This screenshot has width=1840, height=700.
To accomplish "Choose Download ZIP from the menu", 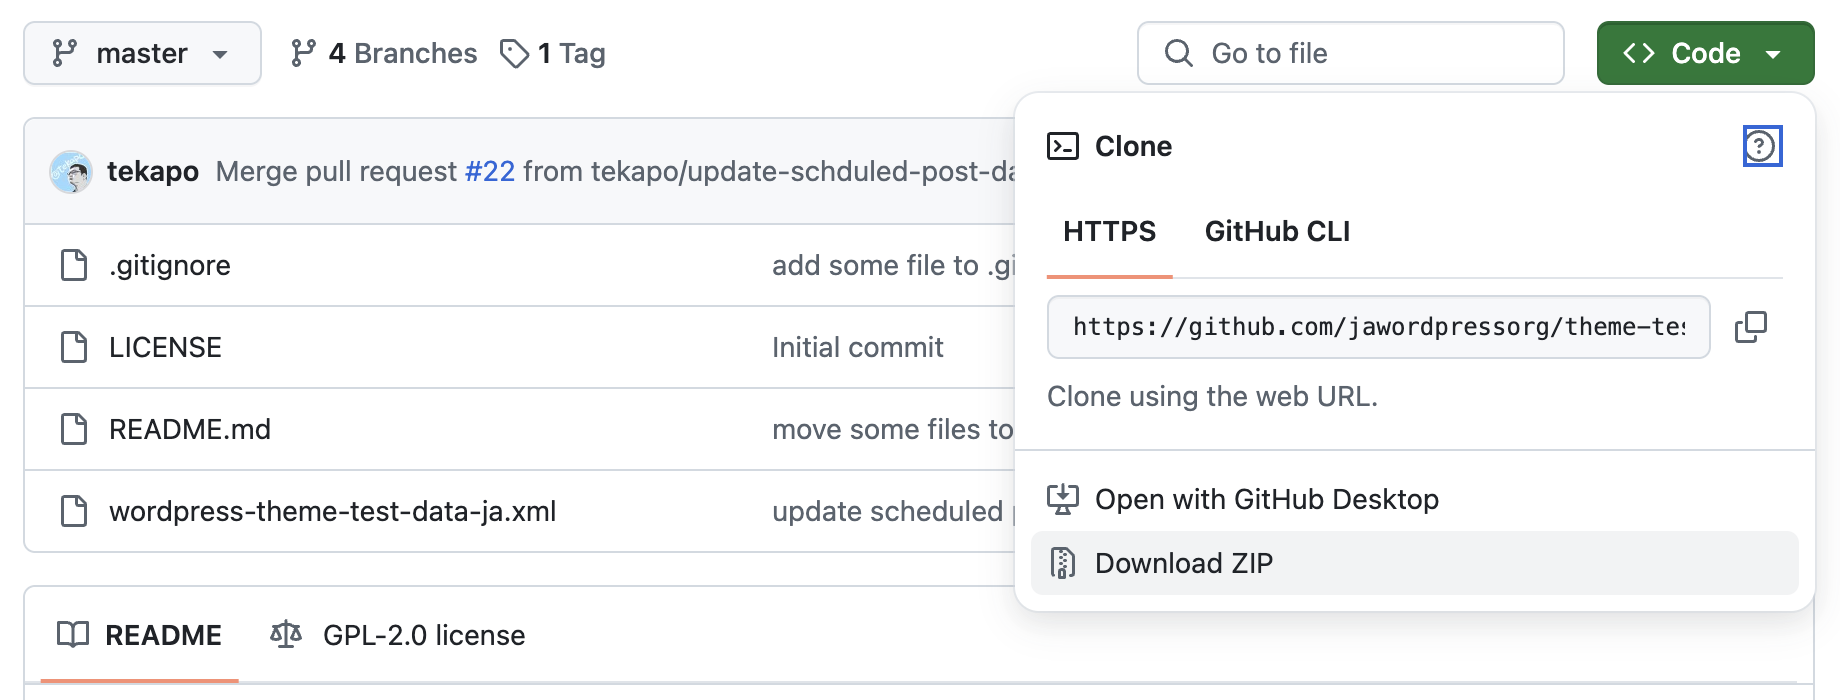I will click(1183, 564).
